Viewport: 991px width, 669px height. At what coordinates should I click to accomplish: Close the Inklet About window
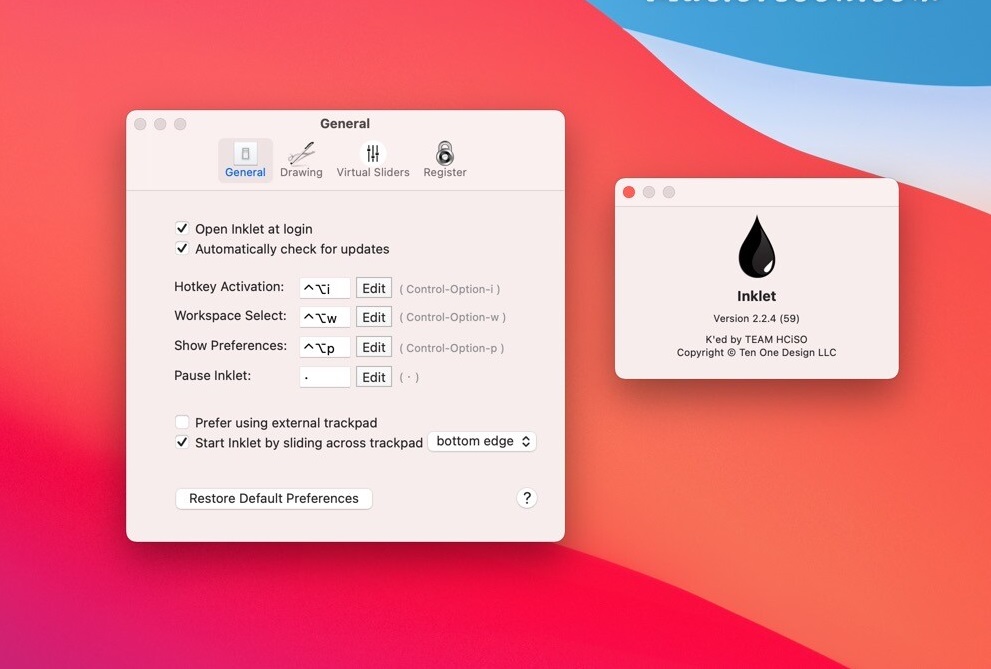point(629,192)
